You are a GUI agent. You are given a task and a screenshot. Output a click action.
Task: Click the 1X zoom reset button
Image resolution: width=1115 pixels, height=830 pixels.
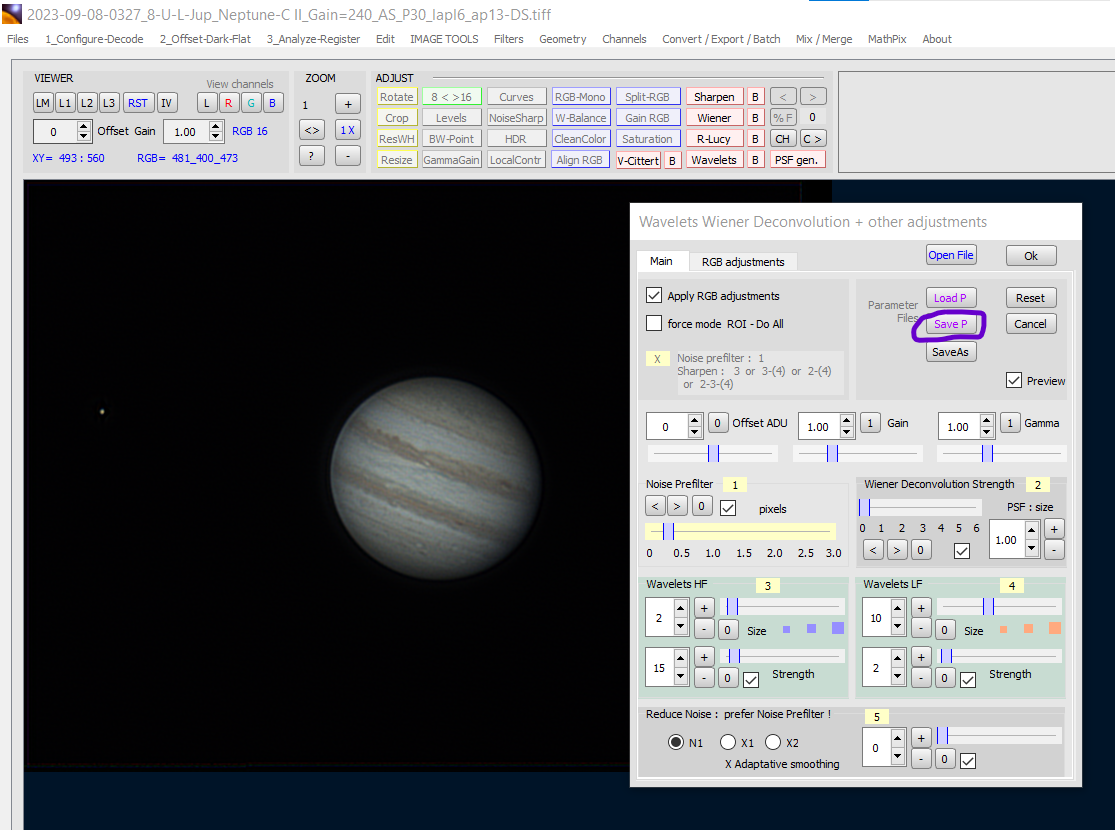click(347, 130)
